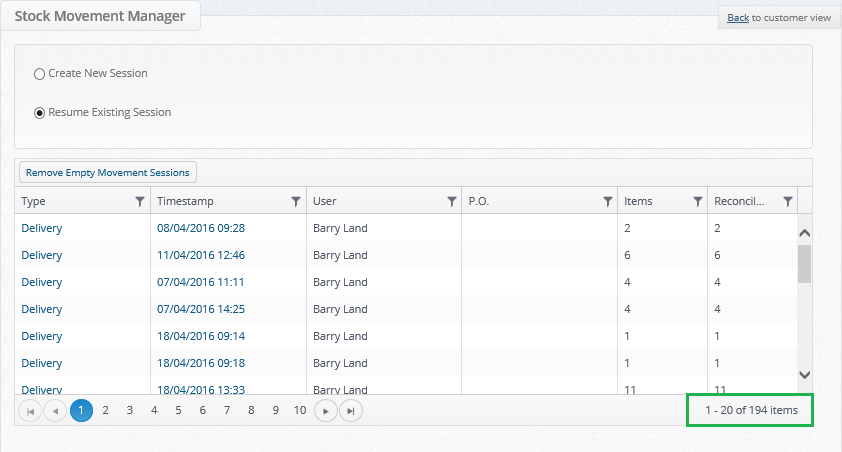The image size is (842, 452).
Task: Open the Items column filter
Action: pyautogui.click(x=698, y=201)
